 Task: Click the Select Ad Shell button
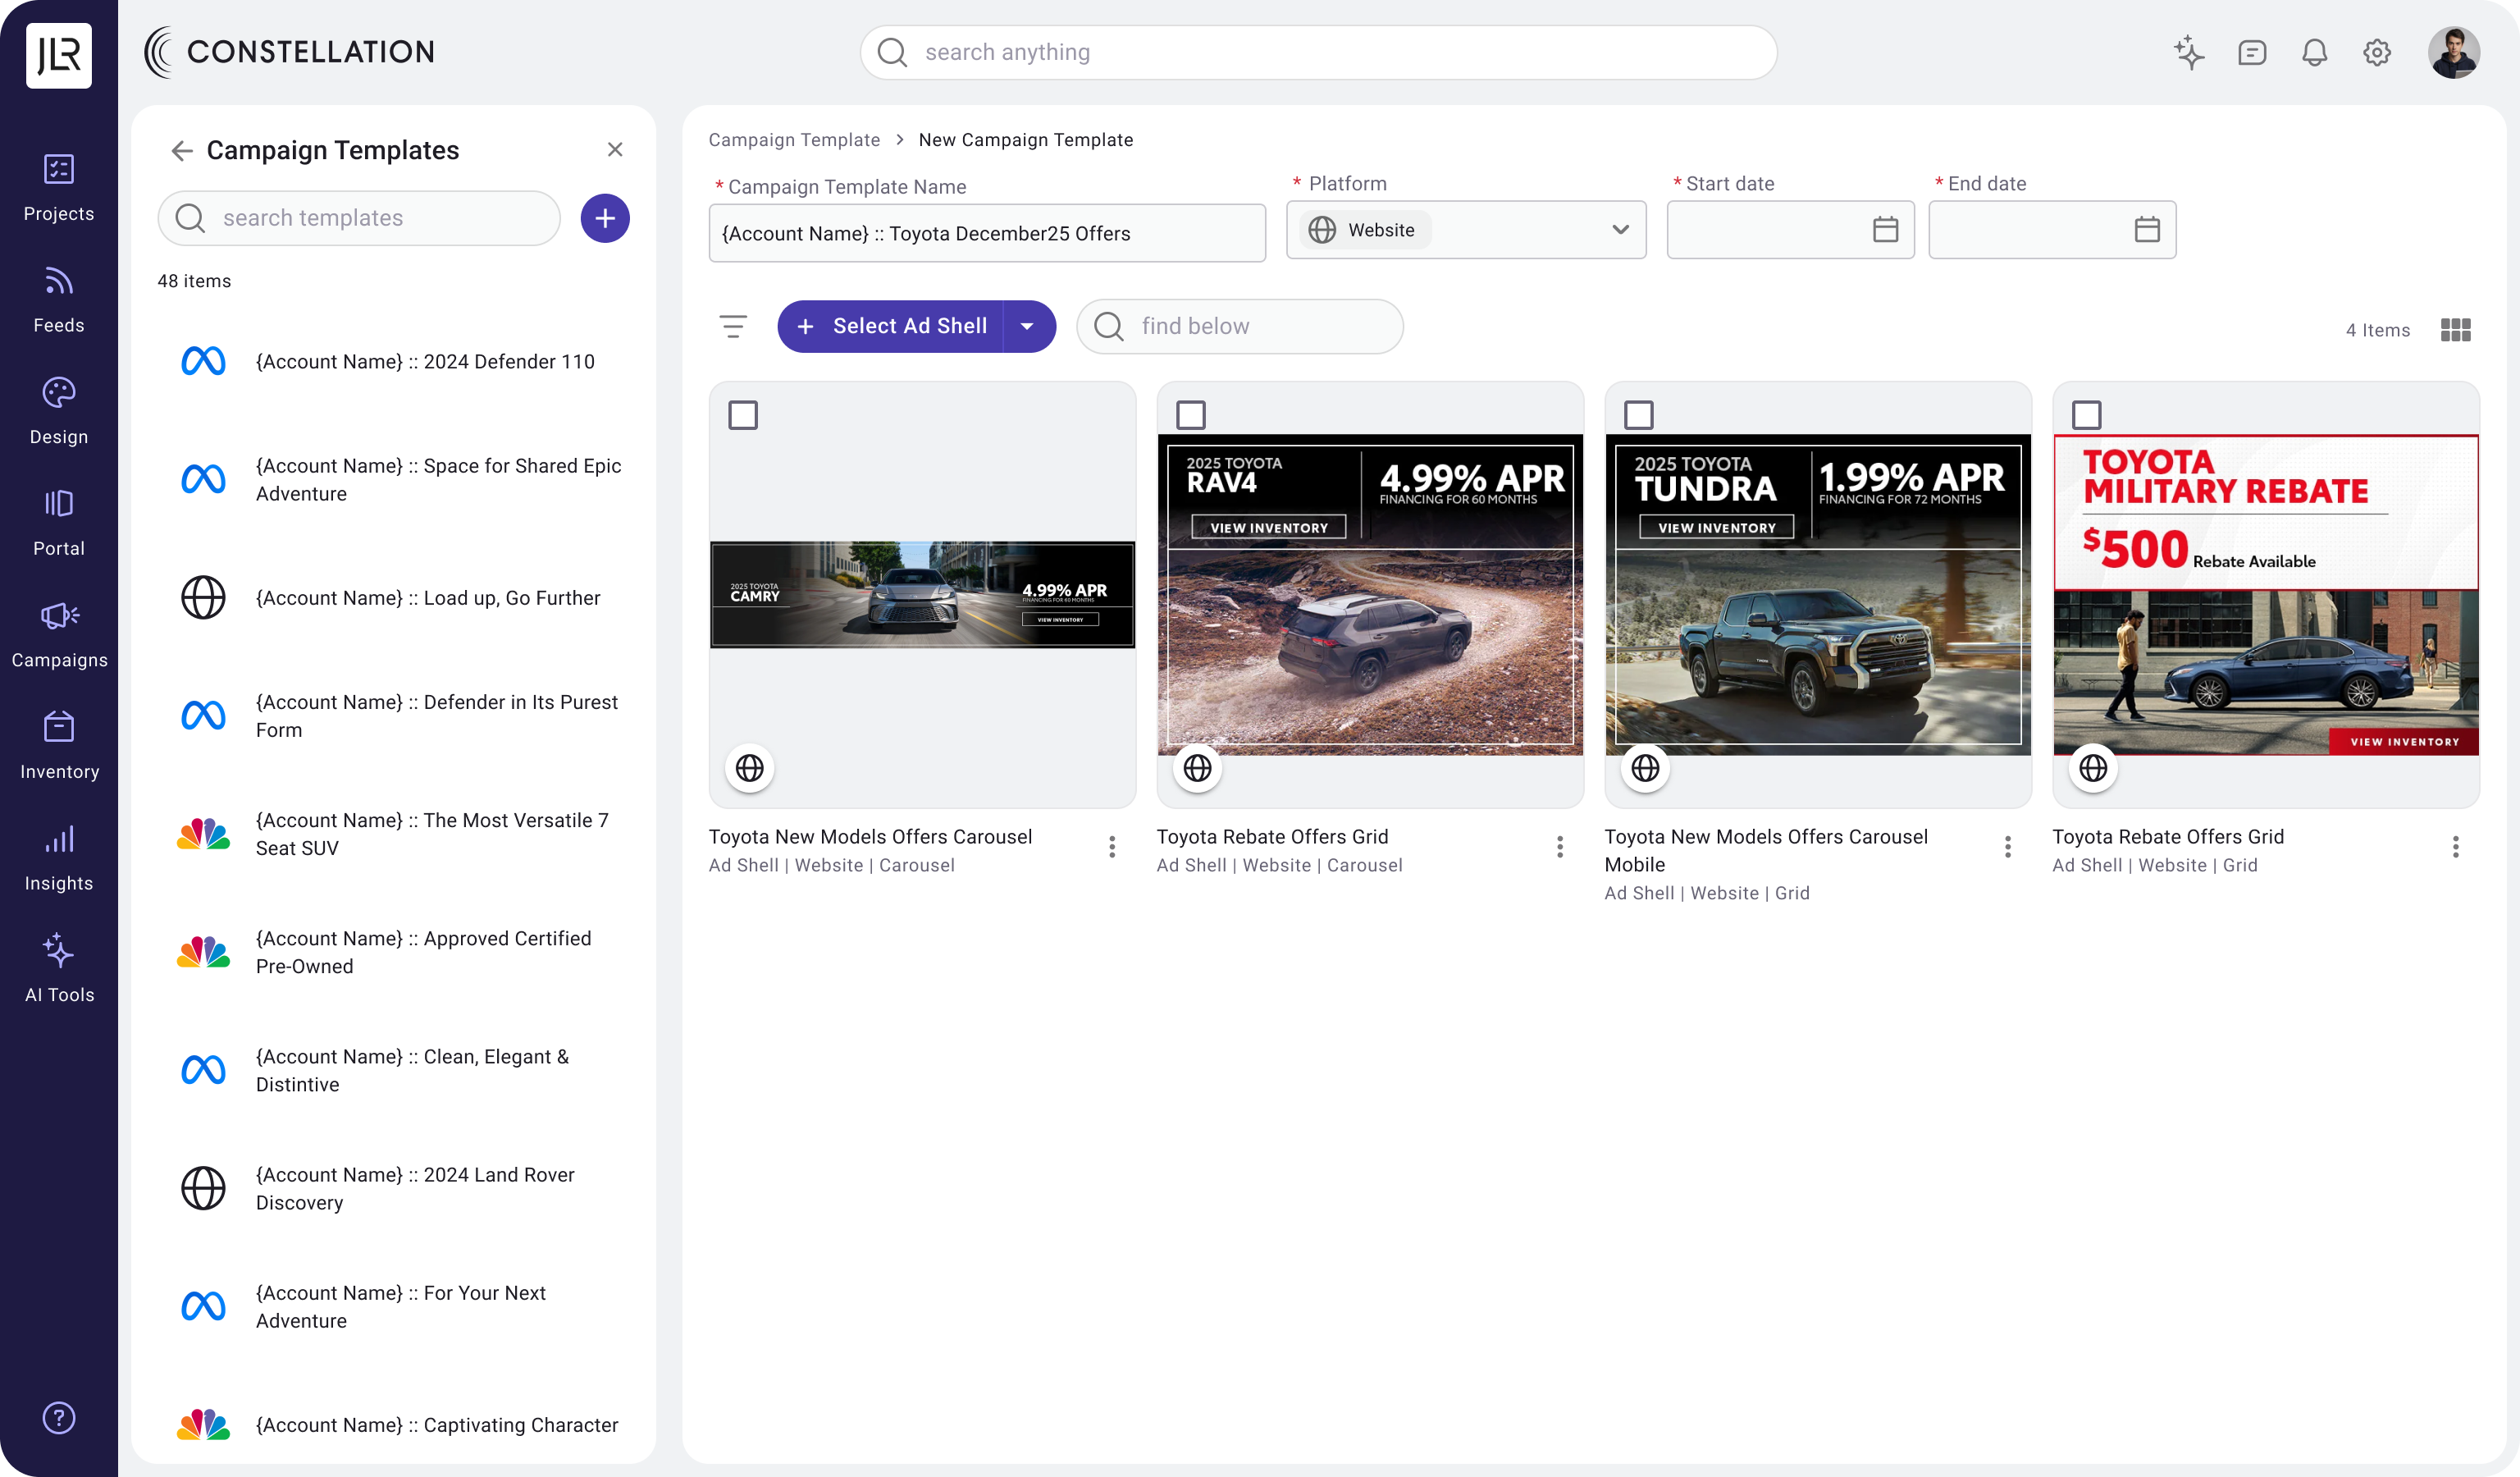(x=892, y=326)
